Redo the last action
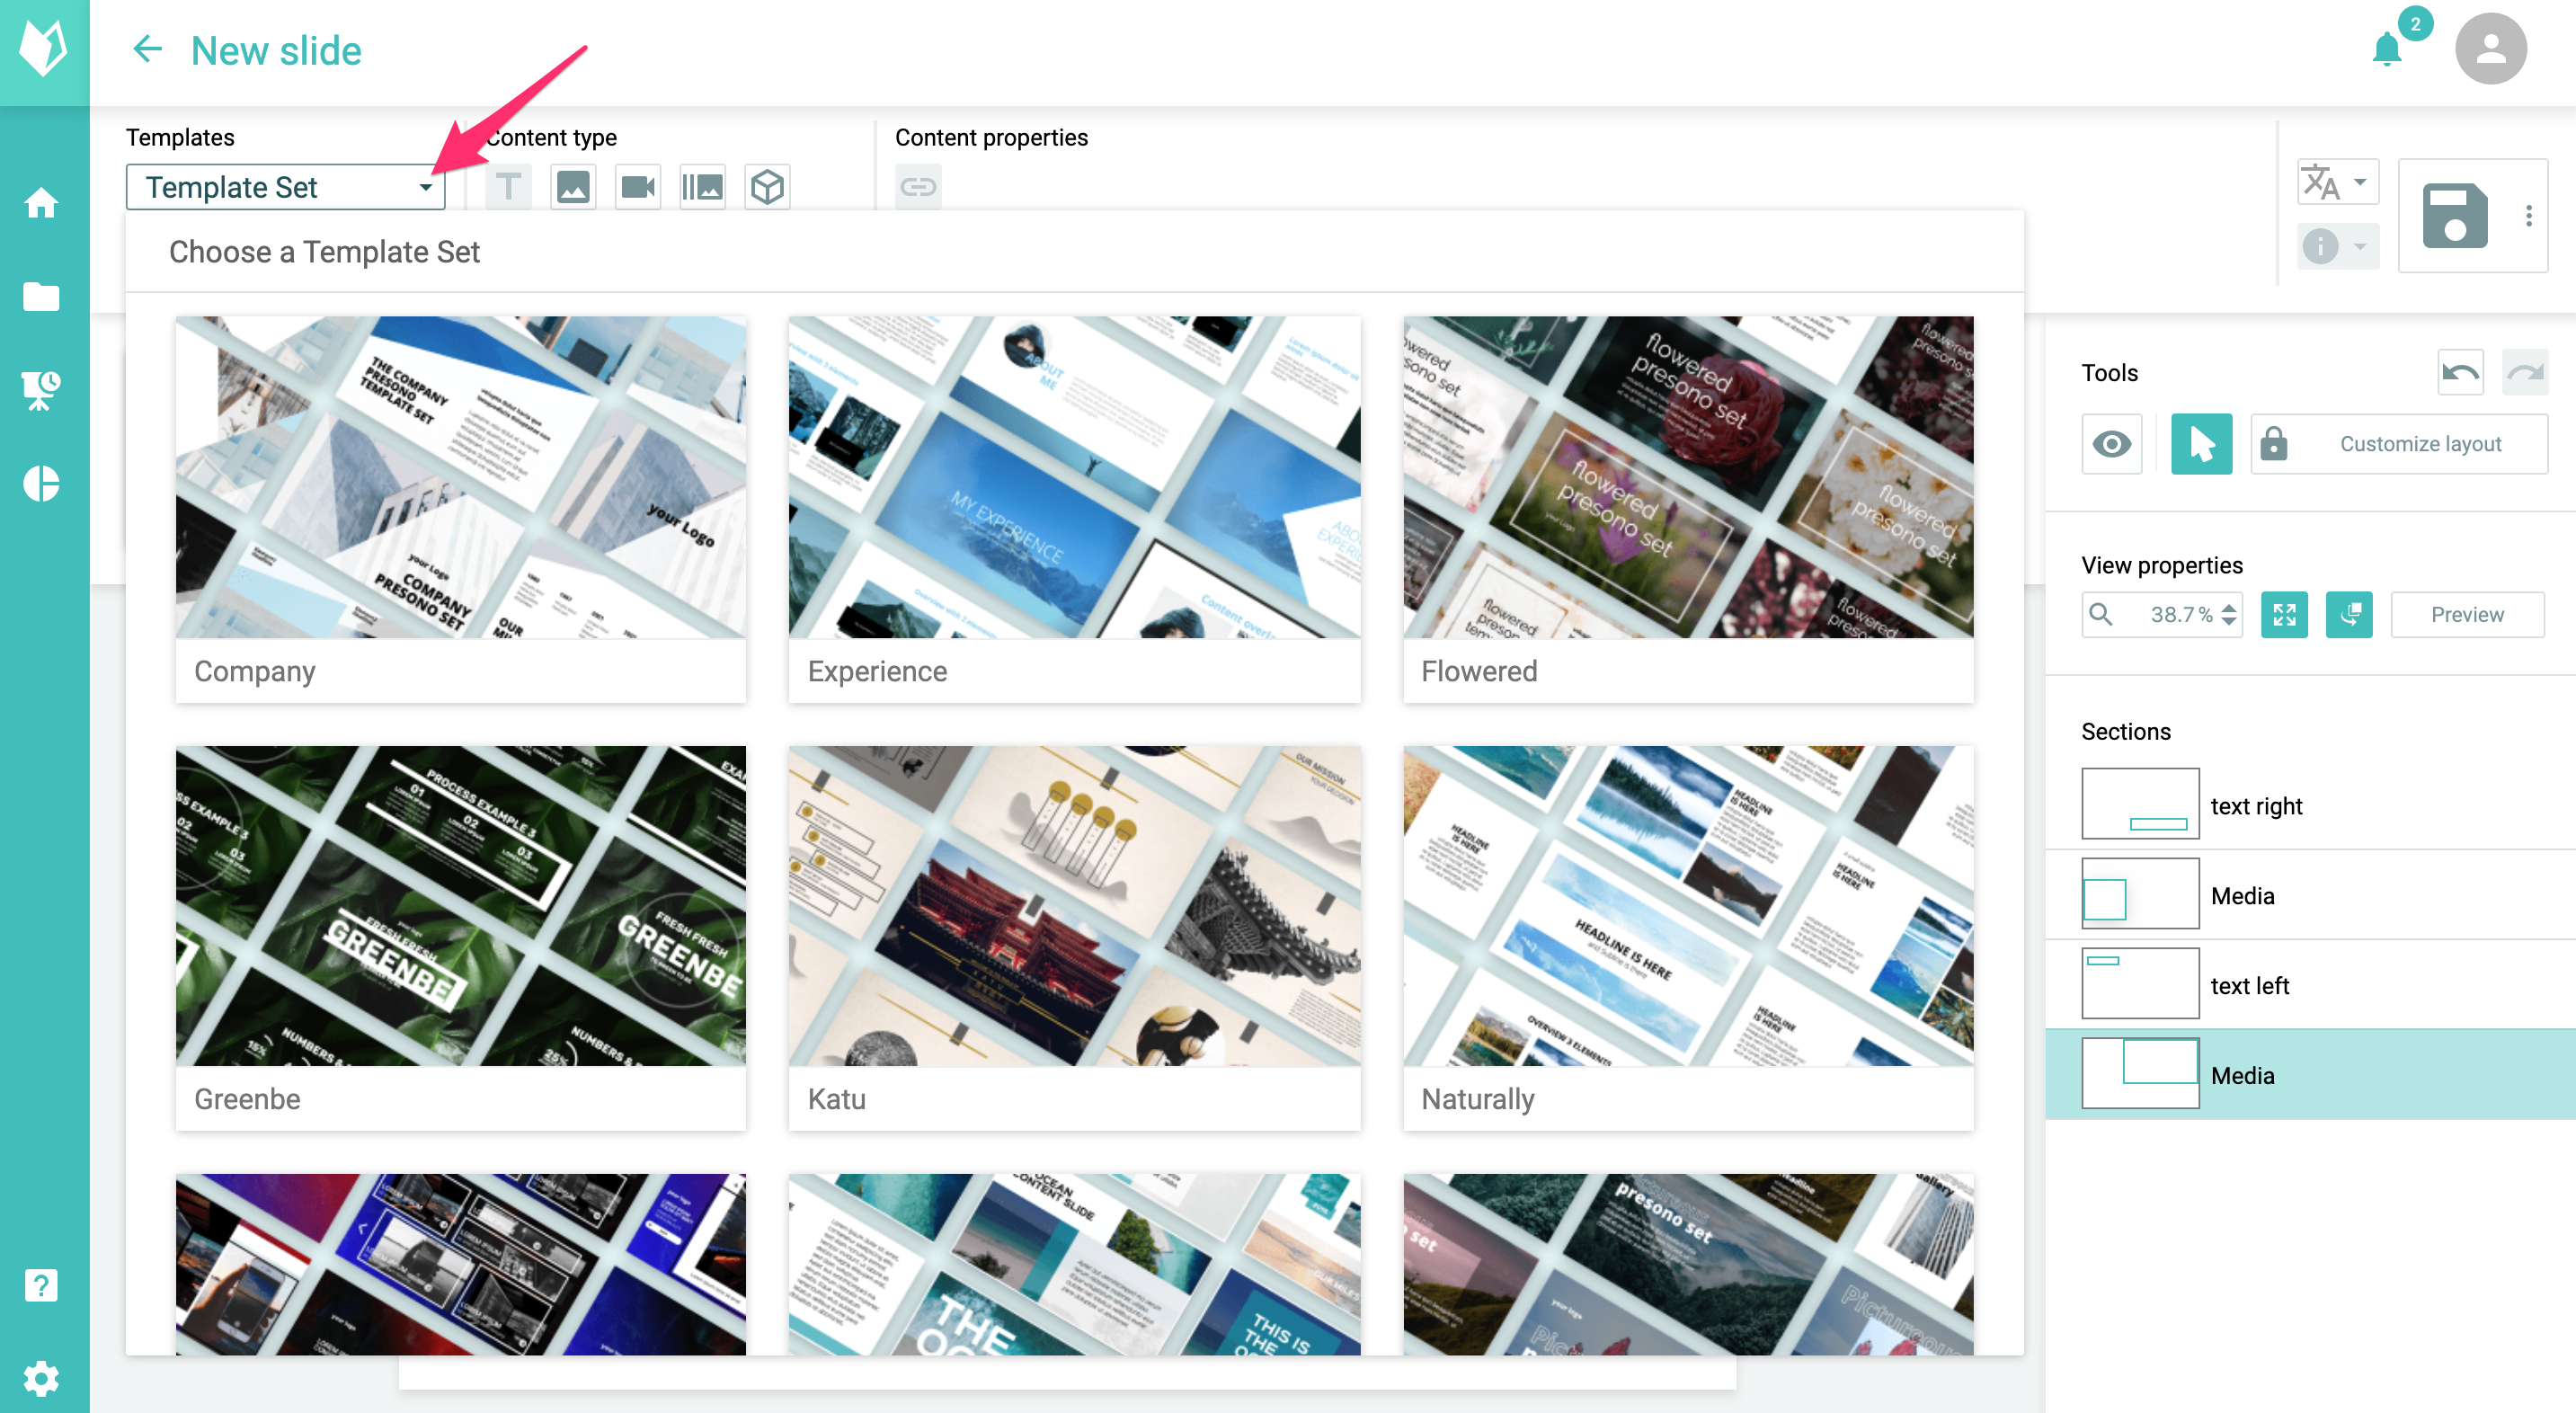The height and width of the screenshot is (1413, 2576). 2524,373
